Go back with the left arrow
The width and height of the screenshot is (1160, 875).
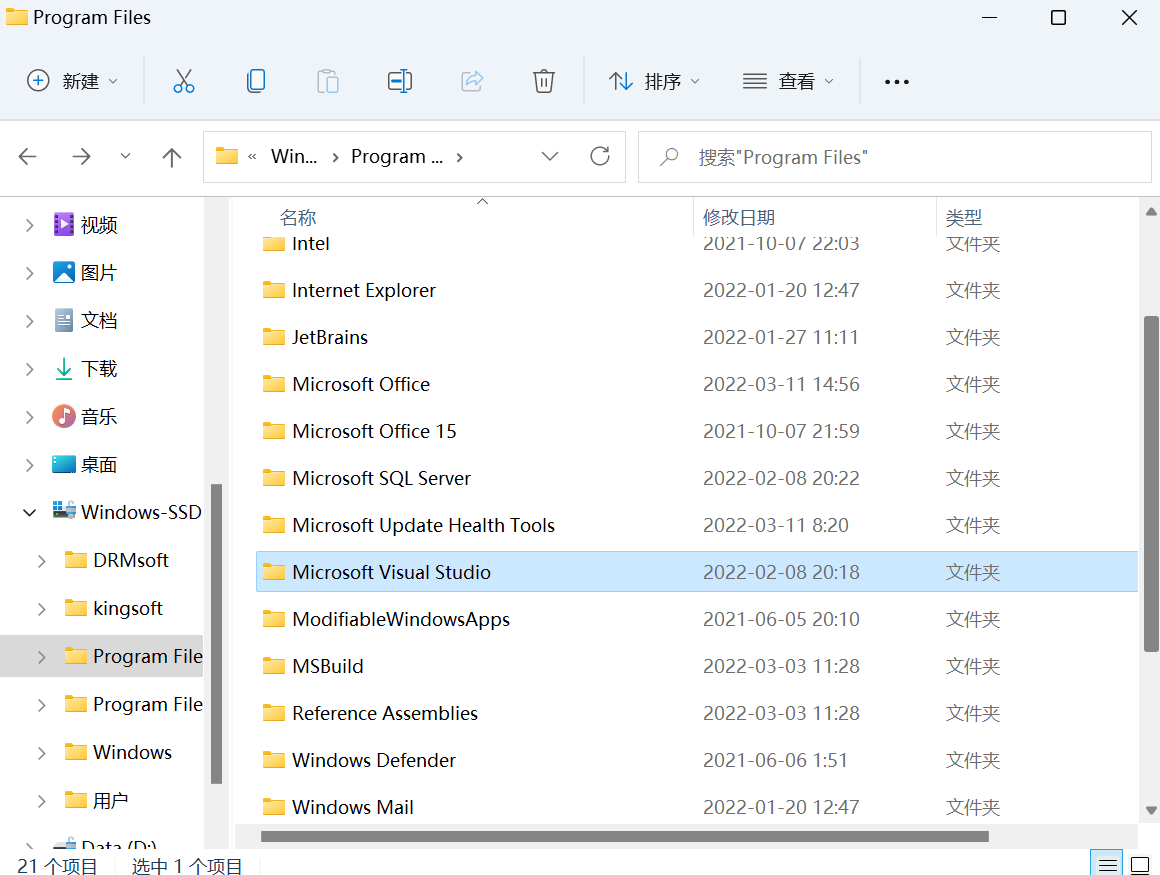tap(27, 156)
